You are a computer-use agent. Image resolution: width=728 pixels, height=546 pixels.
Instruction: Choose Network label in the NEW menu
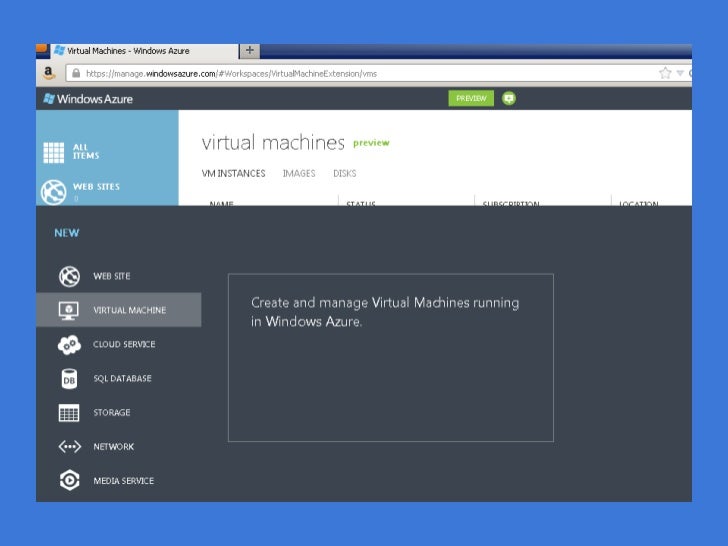click(114, 447)
